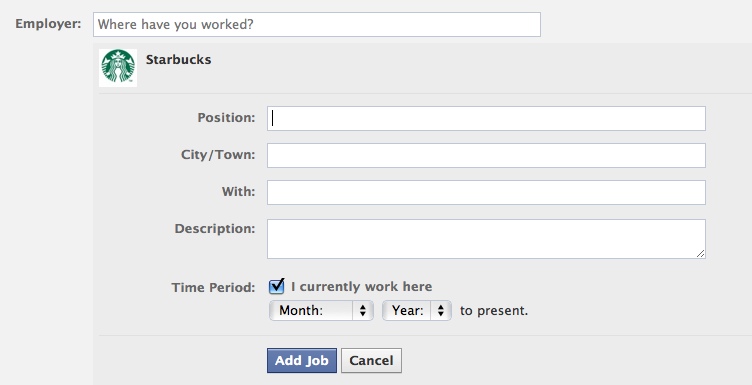The image size is (752, 385).
Task: Click the Month selector up-down arrows
Action: (x=363, y=311)
